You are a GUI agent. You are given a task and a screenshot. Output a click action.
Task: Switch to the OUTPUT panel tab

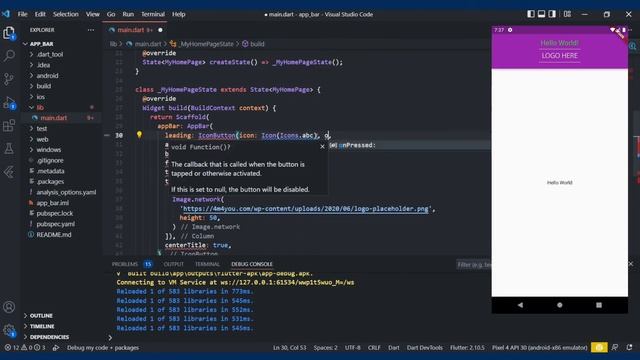click(x=173, y=264)
